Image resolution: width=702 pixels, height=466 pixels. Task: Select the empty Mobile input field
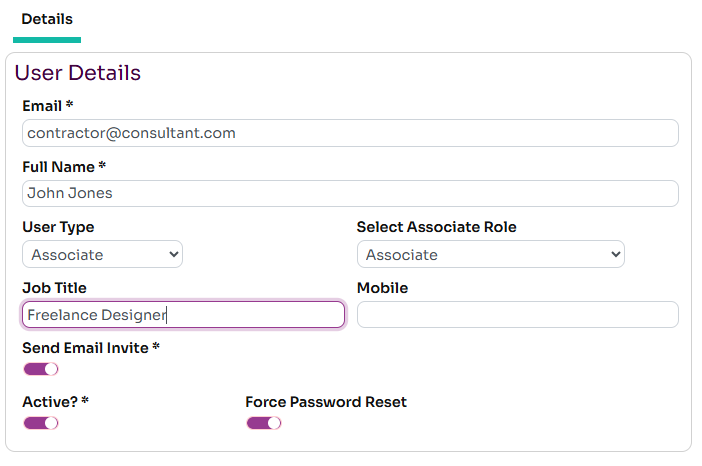(x=517, y=315)
